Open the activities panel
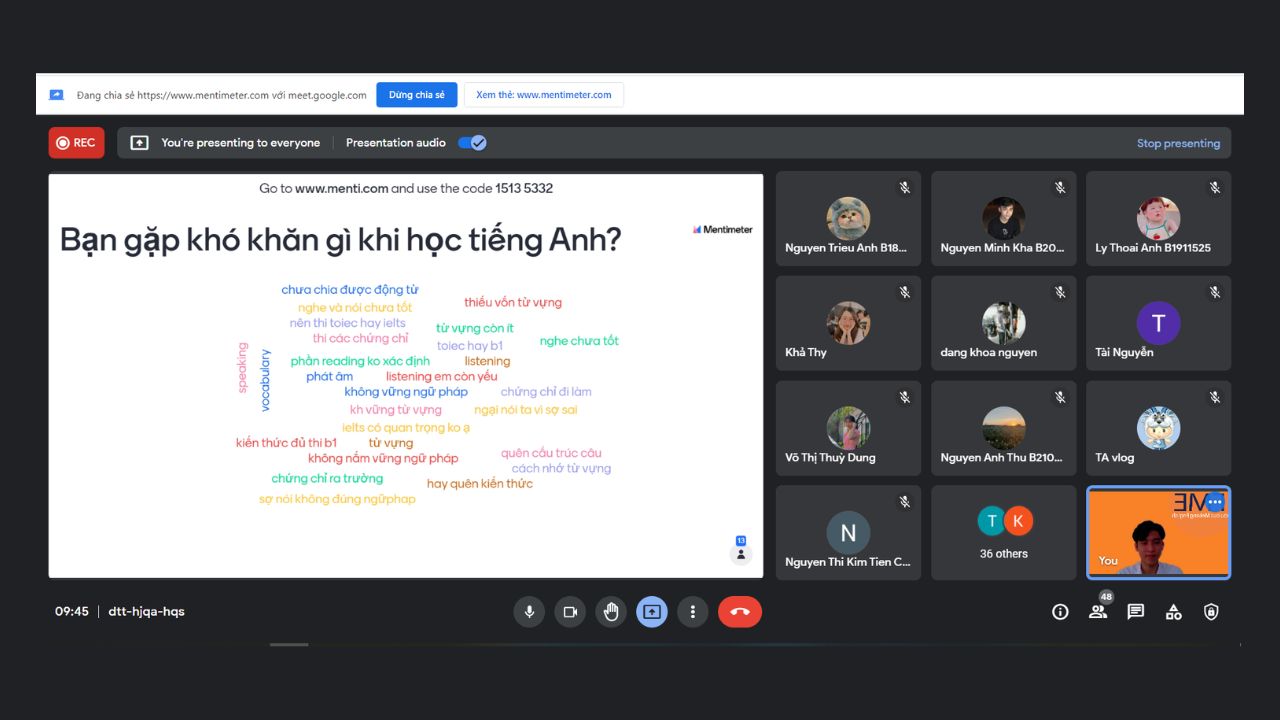1280x720 pixels. (x=1174, y=612)
